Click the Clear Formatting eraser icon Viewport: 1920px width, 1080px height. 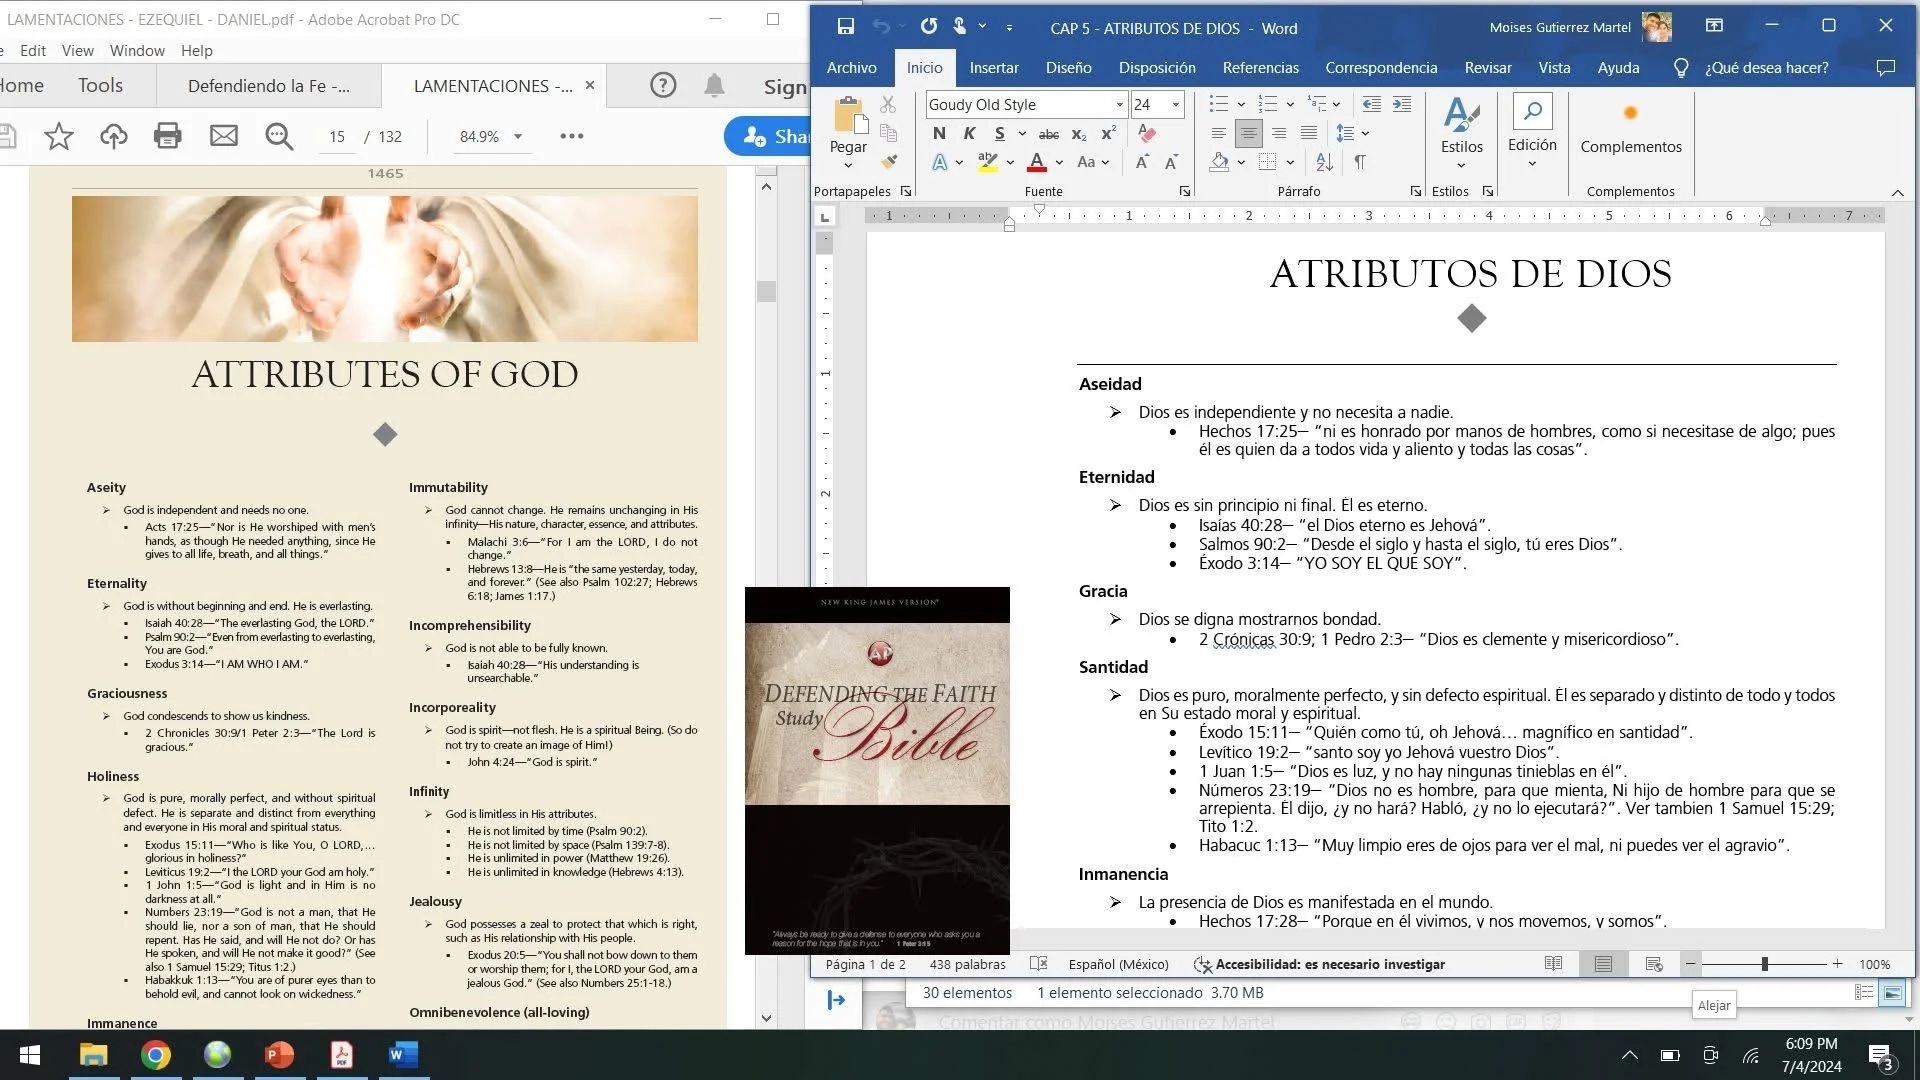1147,133
